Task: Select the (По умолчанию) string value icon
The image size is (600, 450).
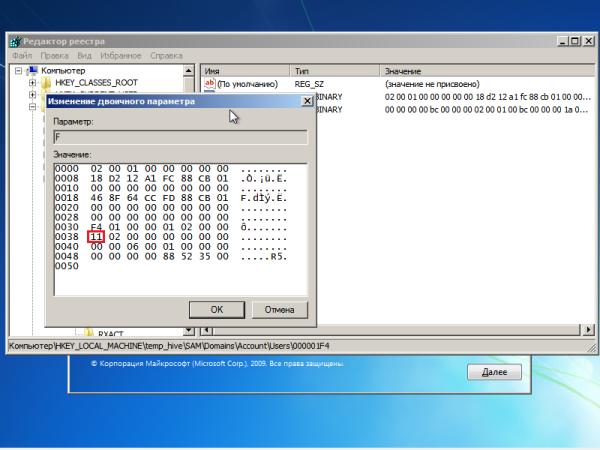Action: [x=210, y=84]
